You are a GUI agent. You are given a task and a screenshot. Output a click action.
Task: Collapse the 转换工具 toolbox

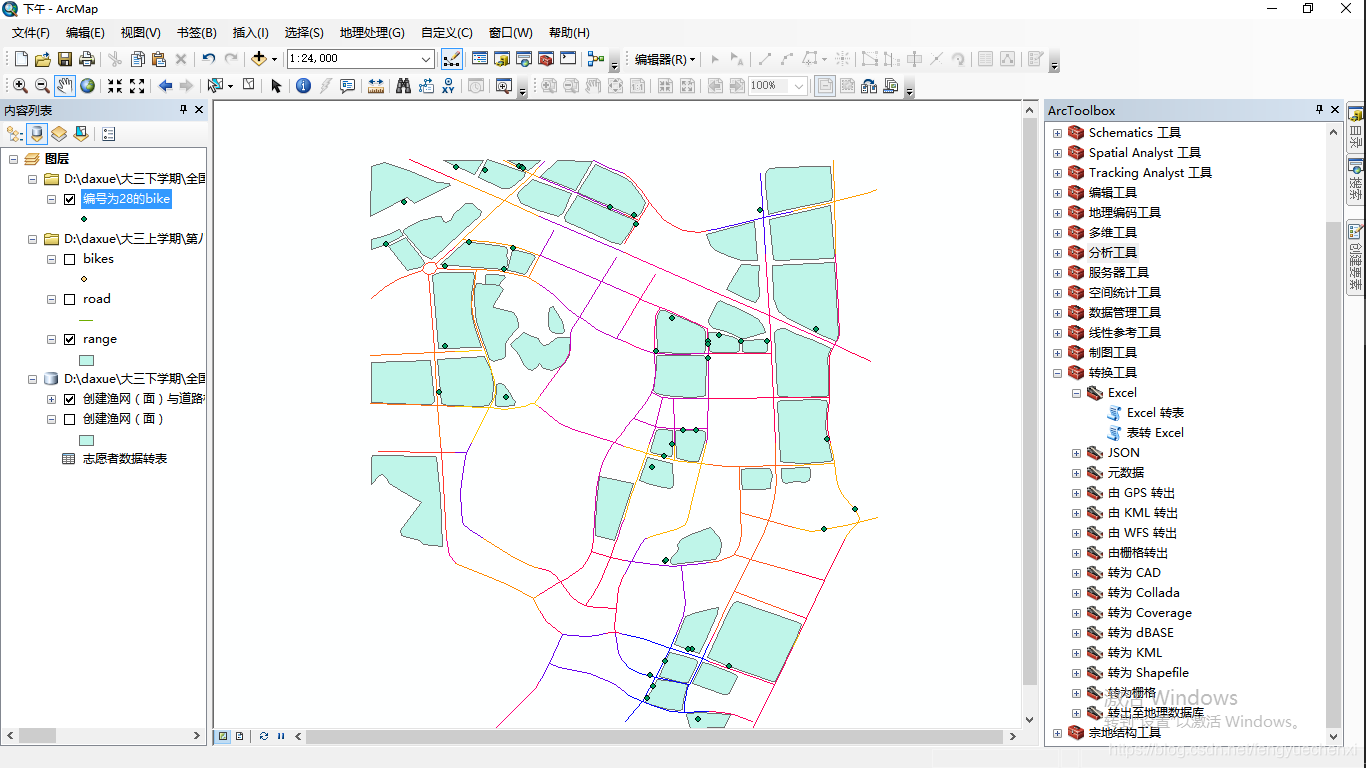[x=1057, y=373]
